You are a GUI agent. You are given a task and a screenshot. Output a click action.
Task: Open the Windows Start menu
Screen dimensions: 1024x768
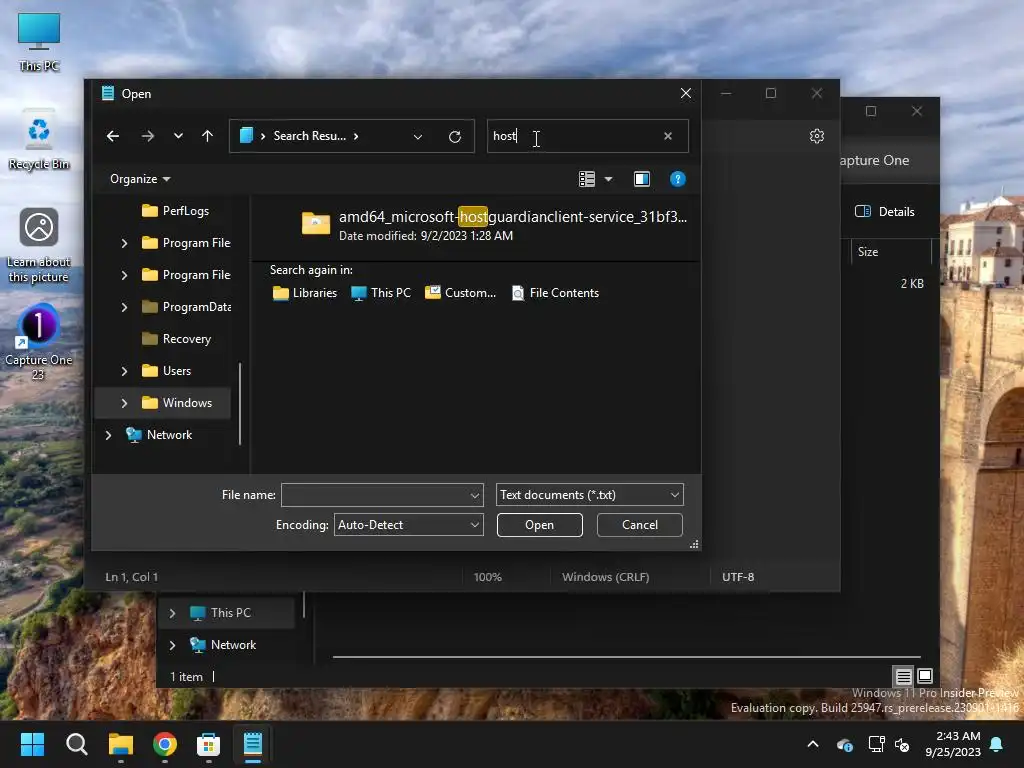click(32, 744)
